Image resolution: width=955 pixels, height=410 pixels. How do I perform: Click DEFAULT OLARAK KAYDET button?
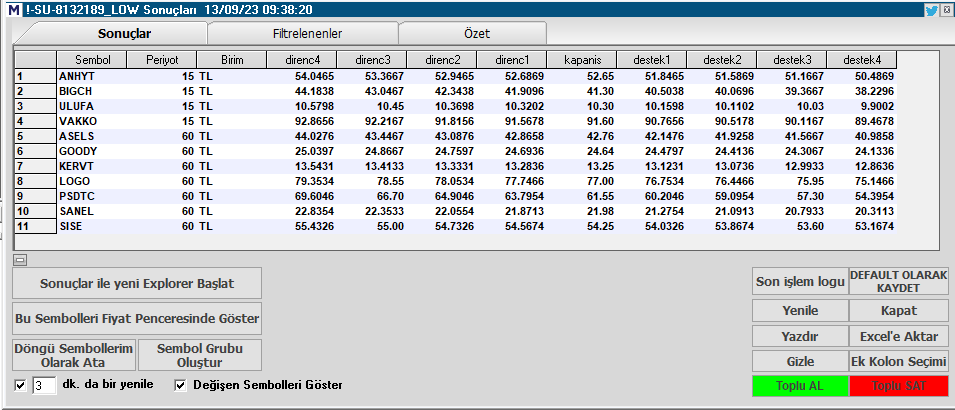[898, 281]
